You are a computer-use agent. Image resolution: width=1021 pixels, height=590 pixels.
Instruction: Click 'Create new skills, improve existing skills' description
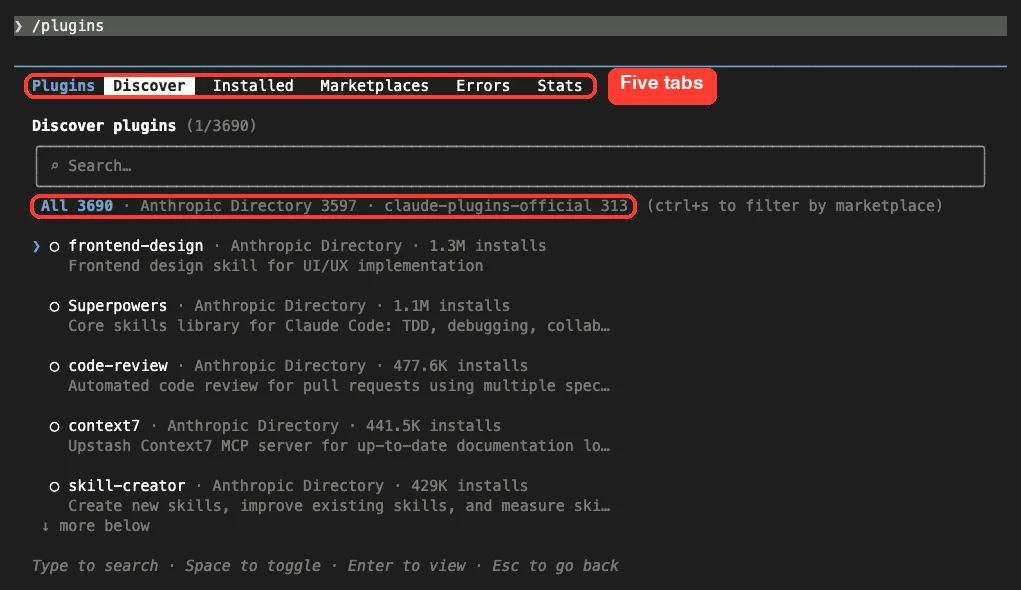click(339, 505)
